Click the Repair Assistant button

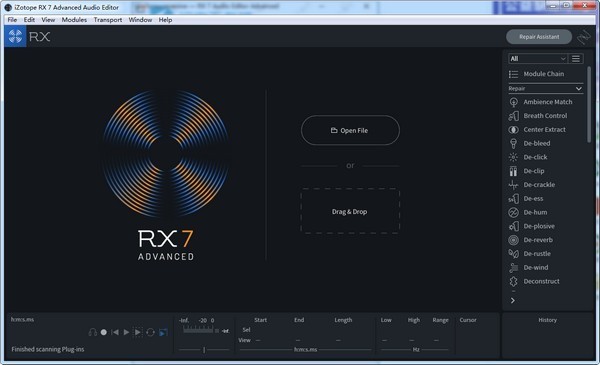[x=539, y=37]
